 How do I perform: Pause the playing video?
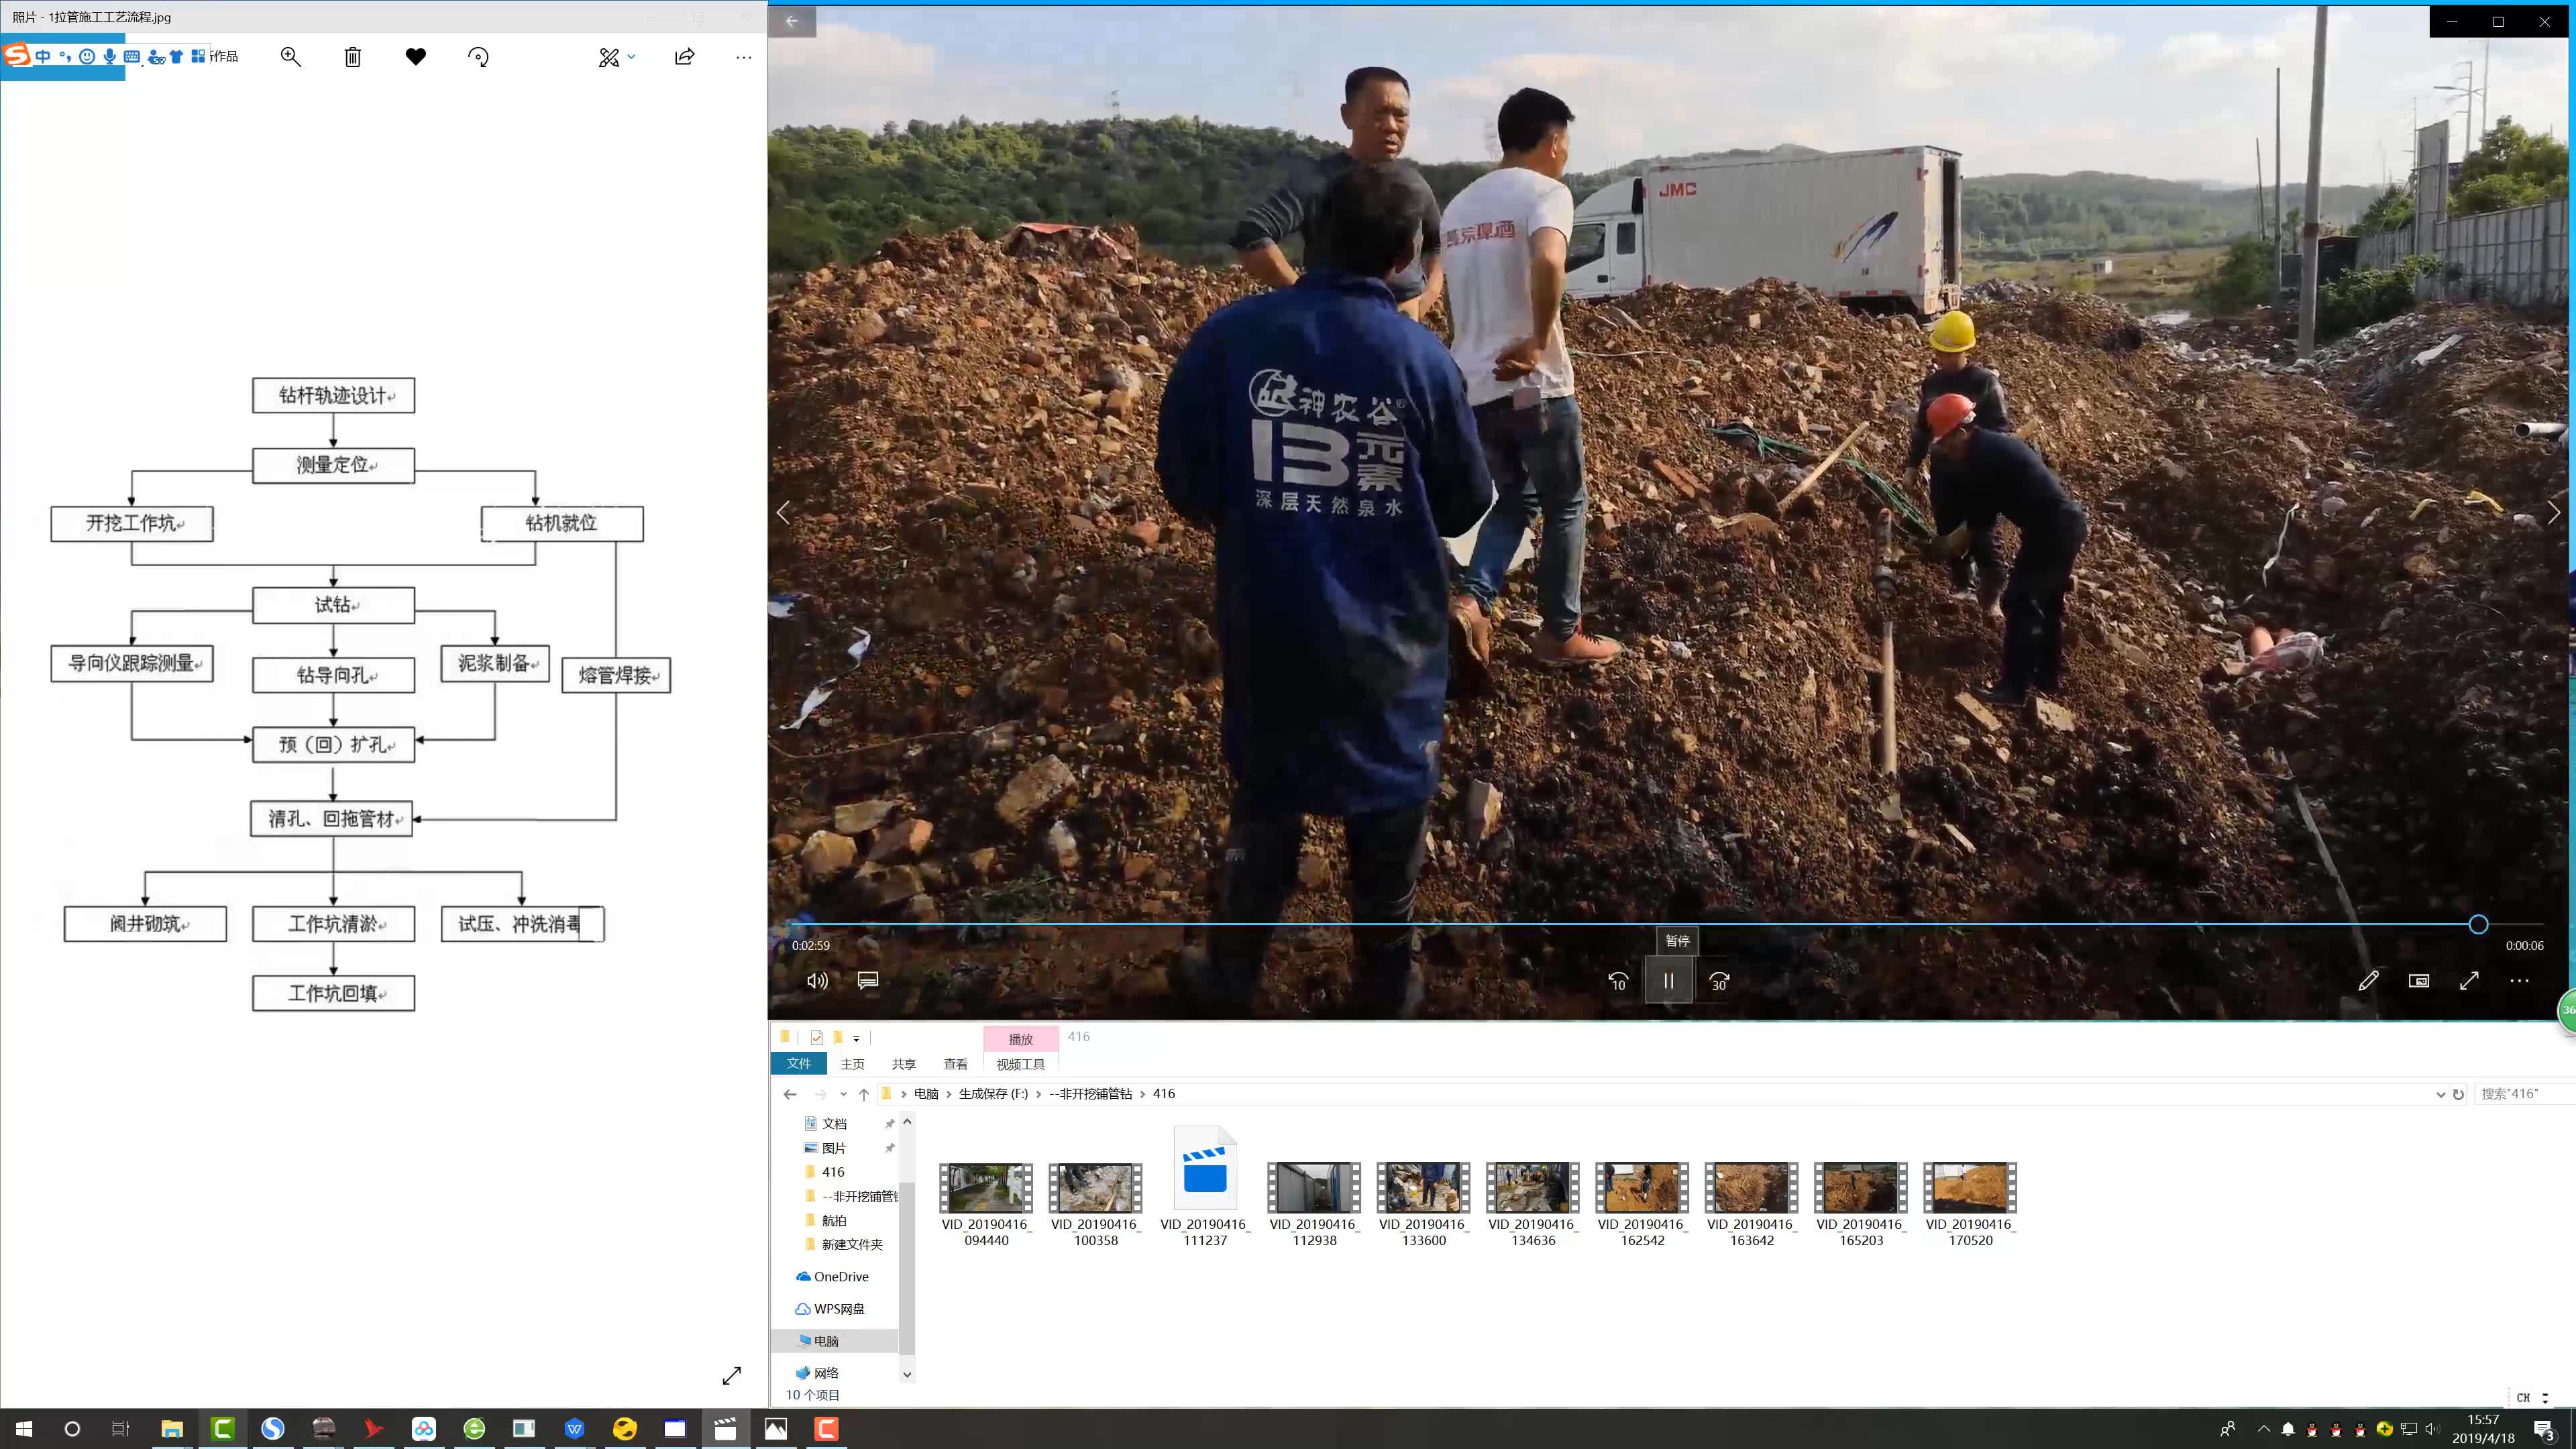click(1668, 981)
